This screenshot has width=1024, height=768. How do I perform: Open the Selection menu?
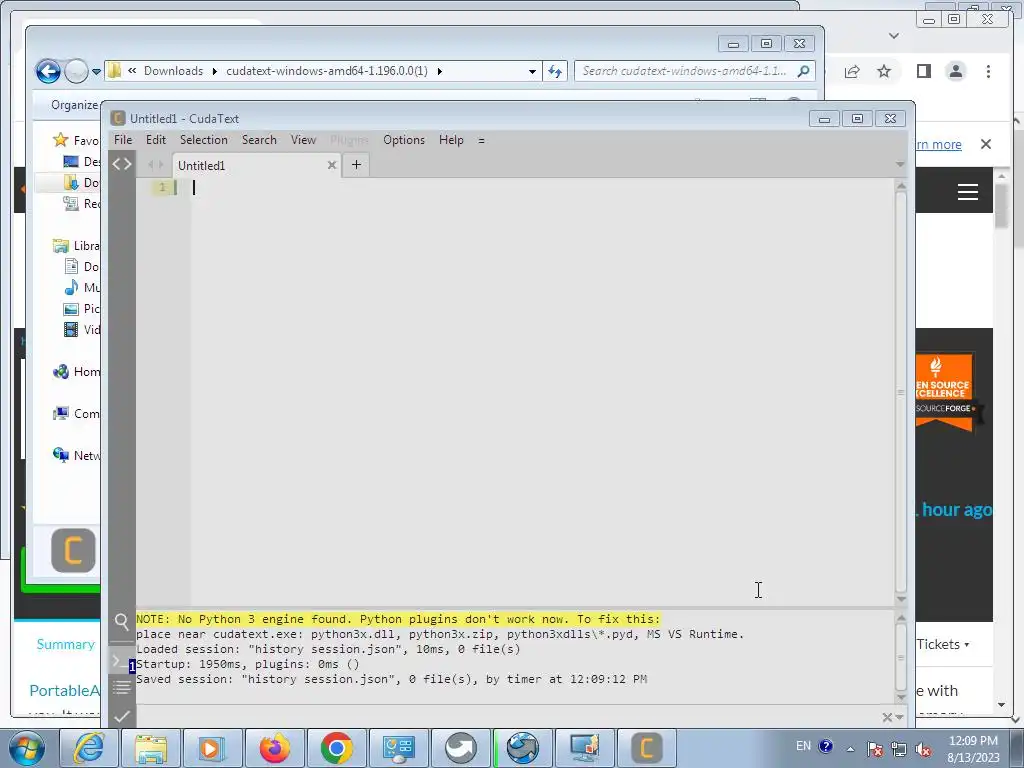[204, 140]
